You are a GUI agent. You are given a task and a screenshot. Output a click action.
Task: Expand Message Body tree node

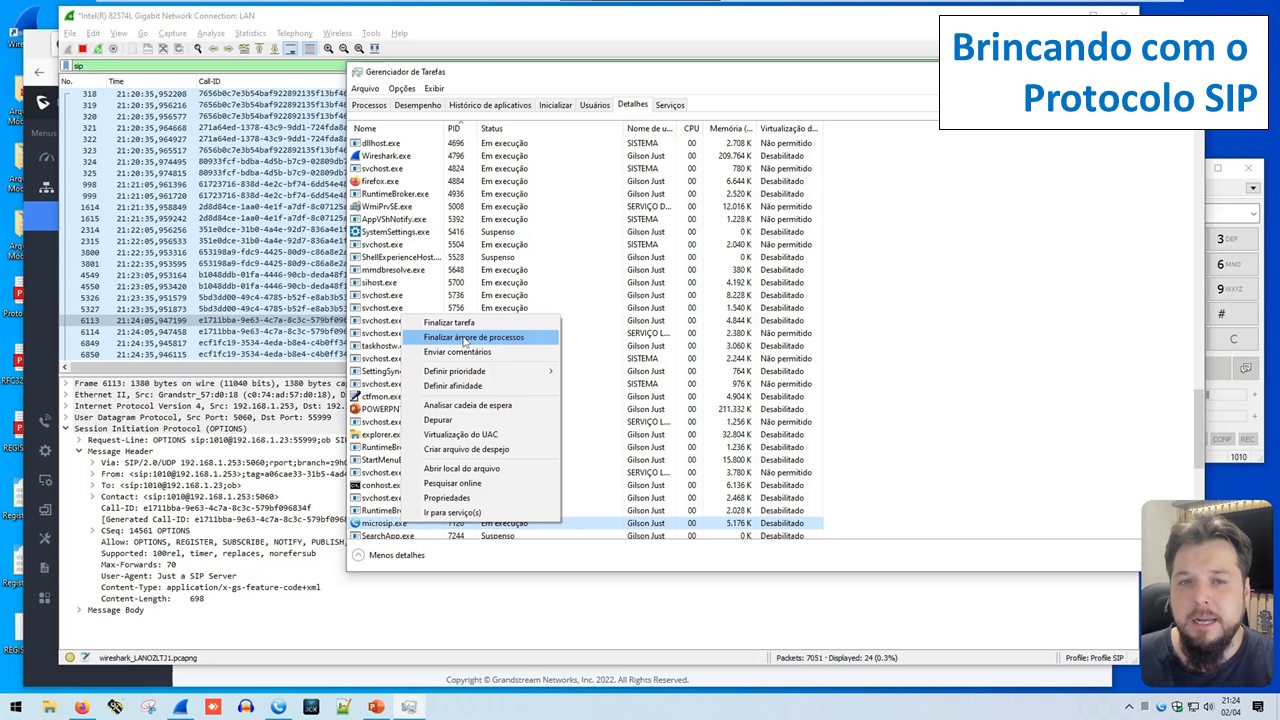[x=79, y=610]
